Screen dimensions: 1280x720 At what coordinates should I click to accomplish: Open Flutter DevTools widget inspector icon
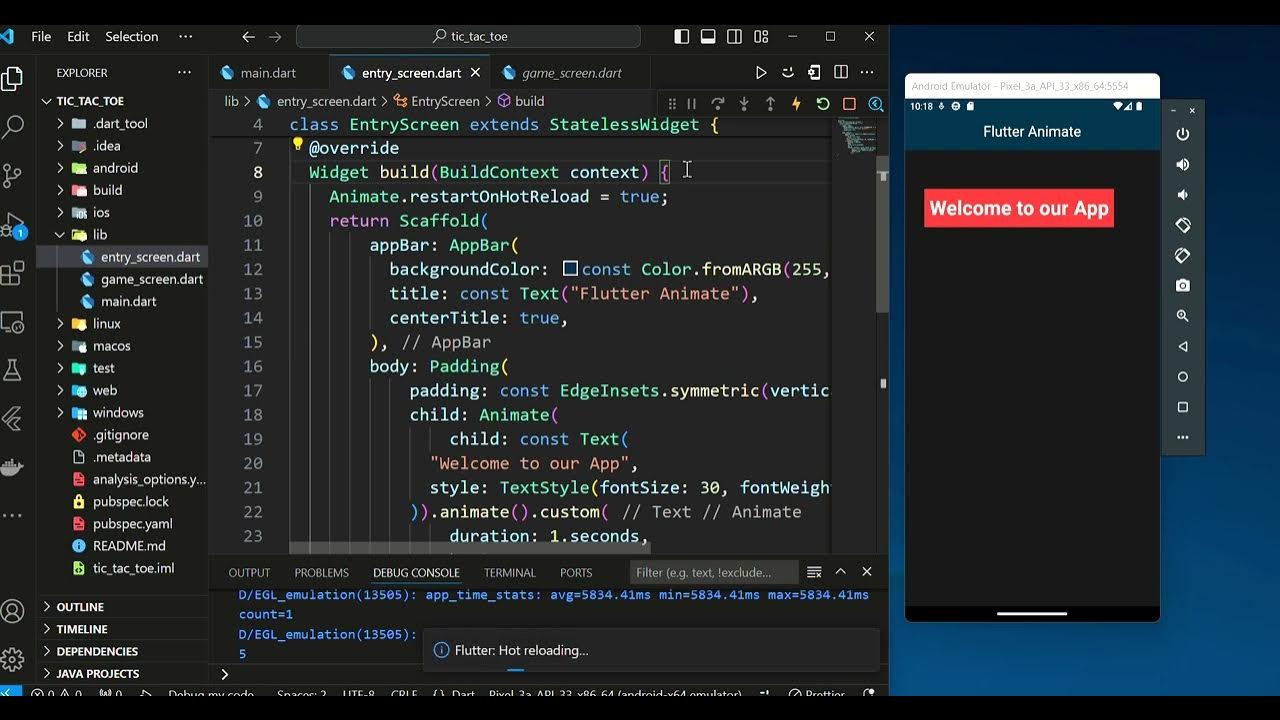[876, 104]
